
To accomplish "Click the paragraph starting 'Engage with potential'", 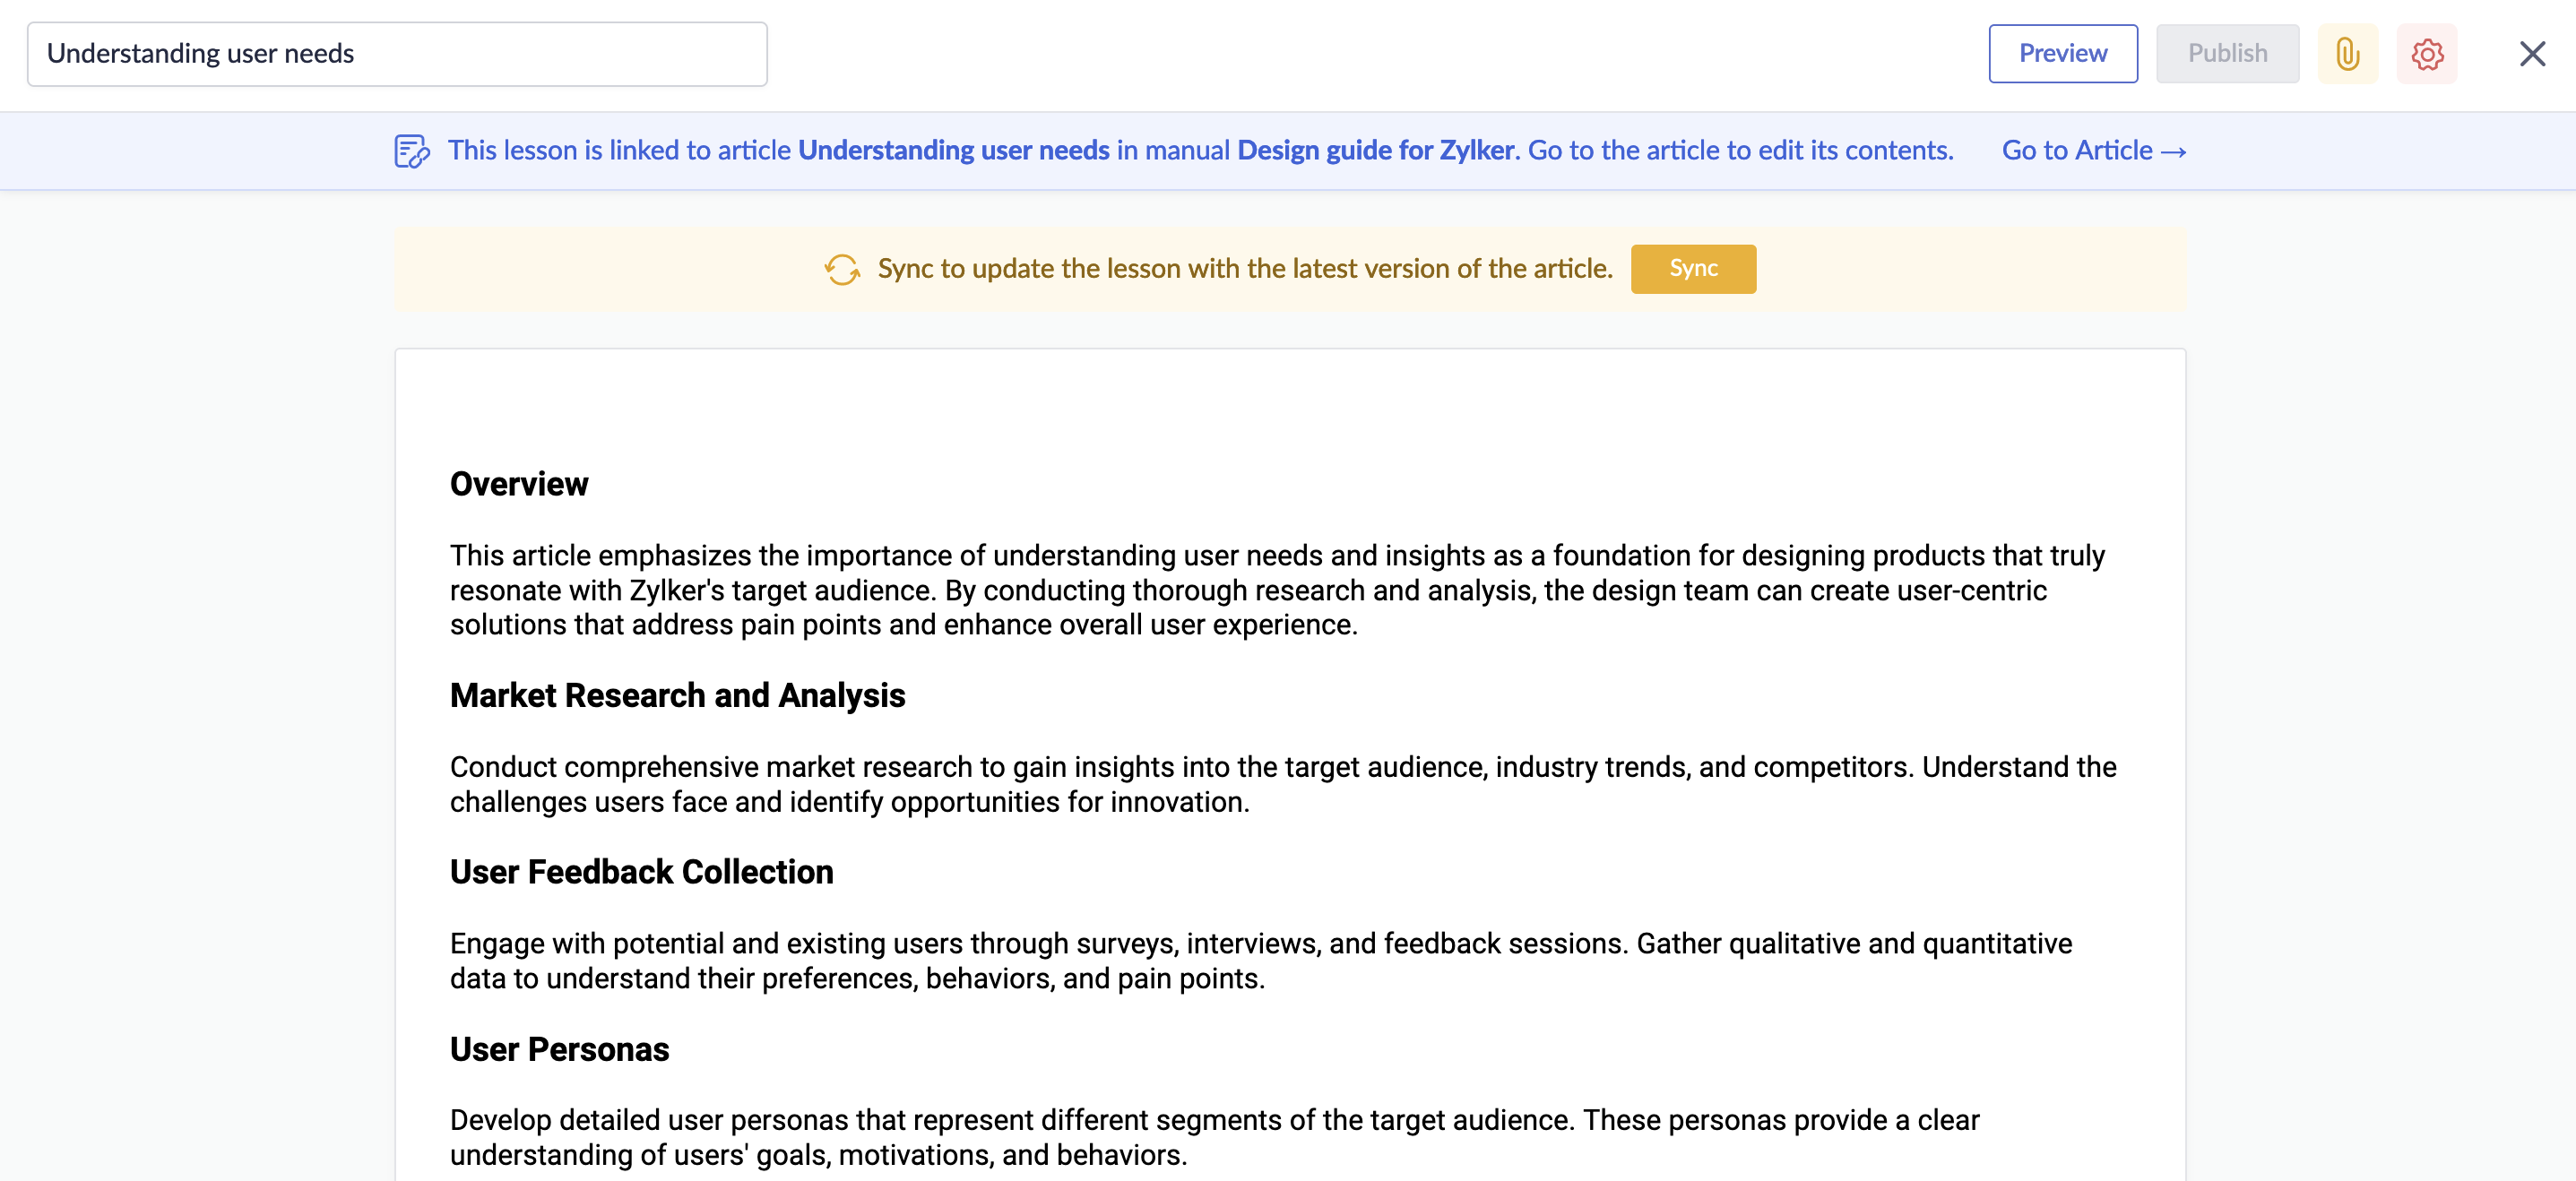I will [x=1260, y=960].
